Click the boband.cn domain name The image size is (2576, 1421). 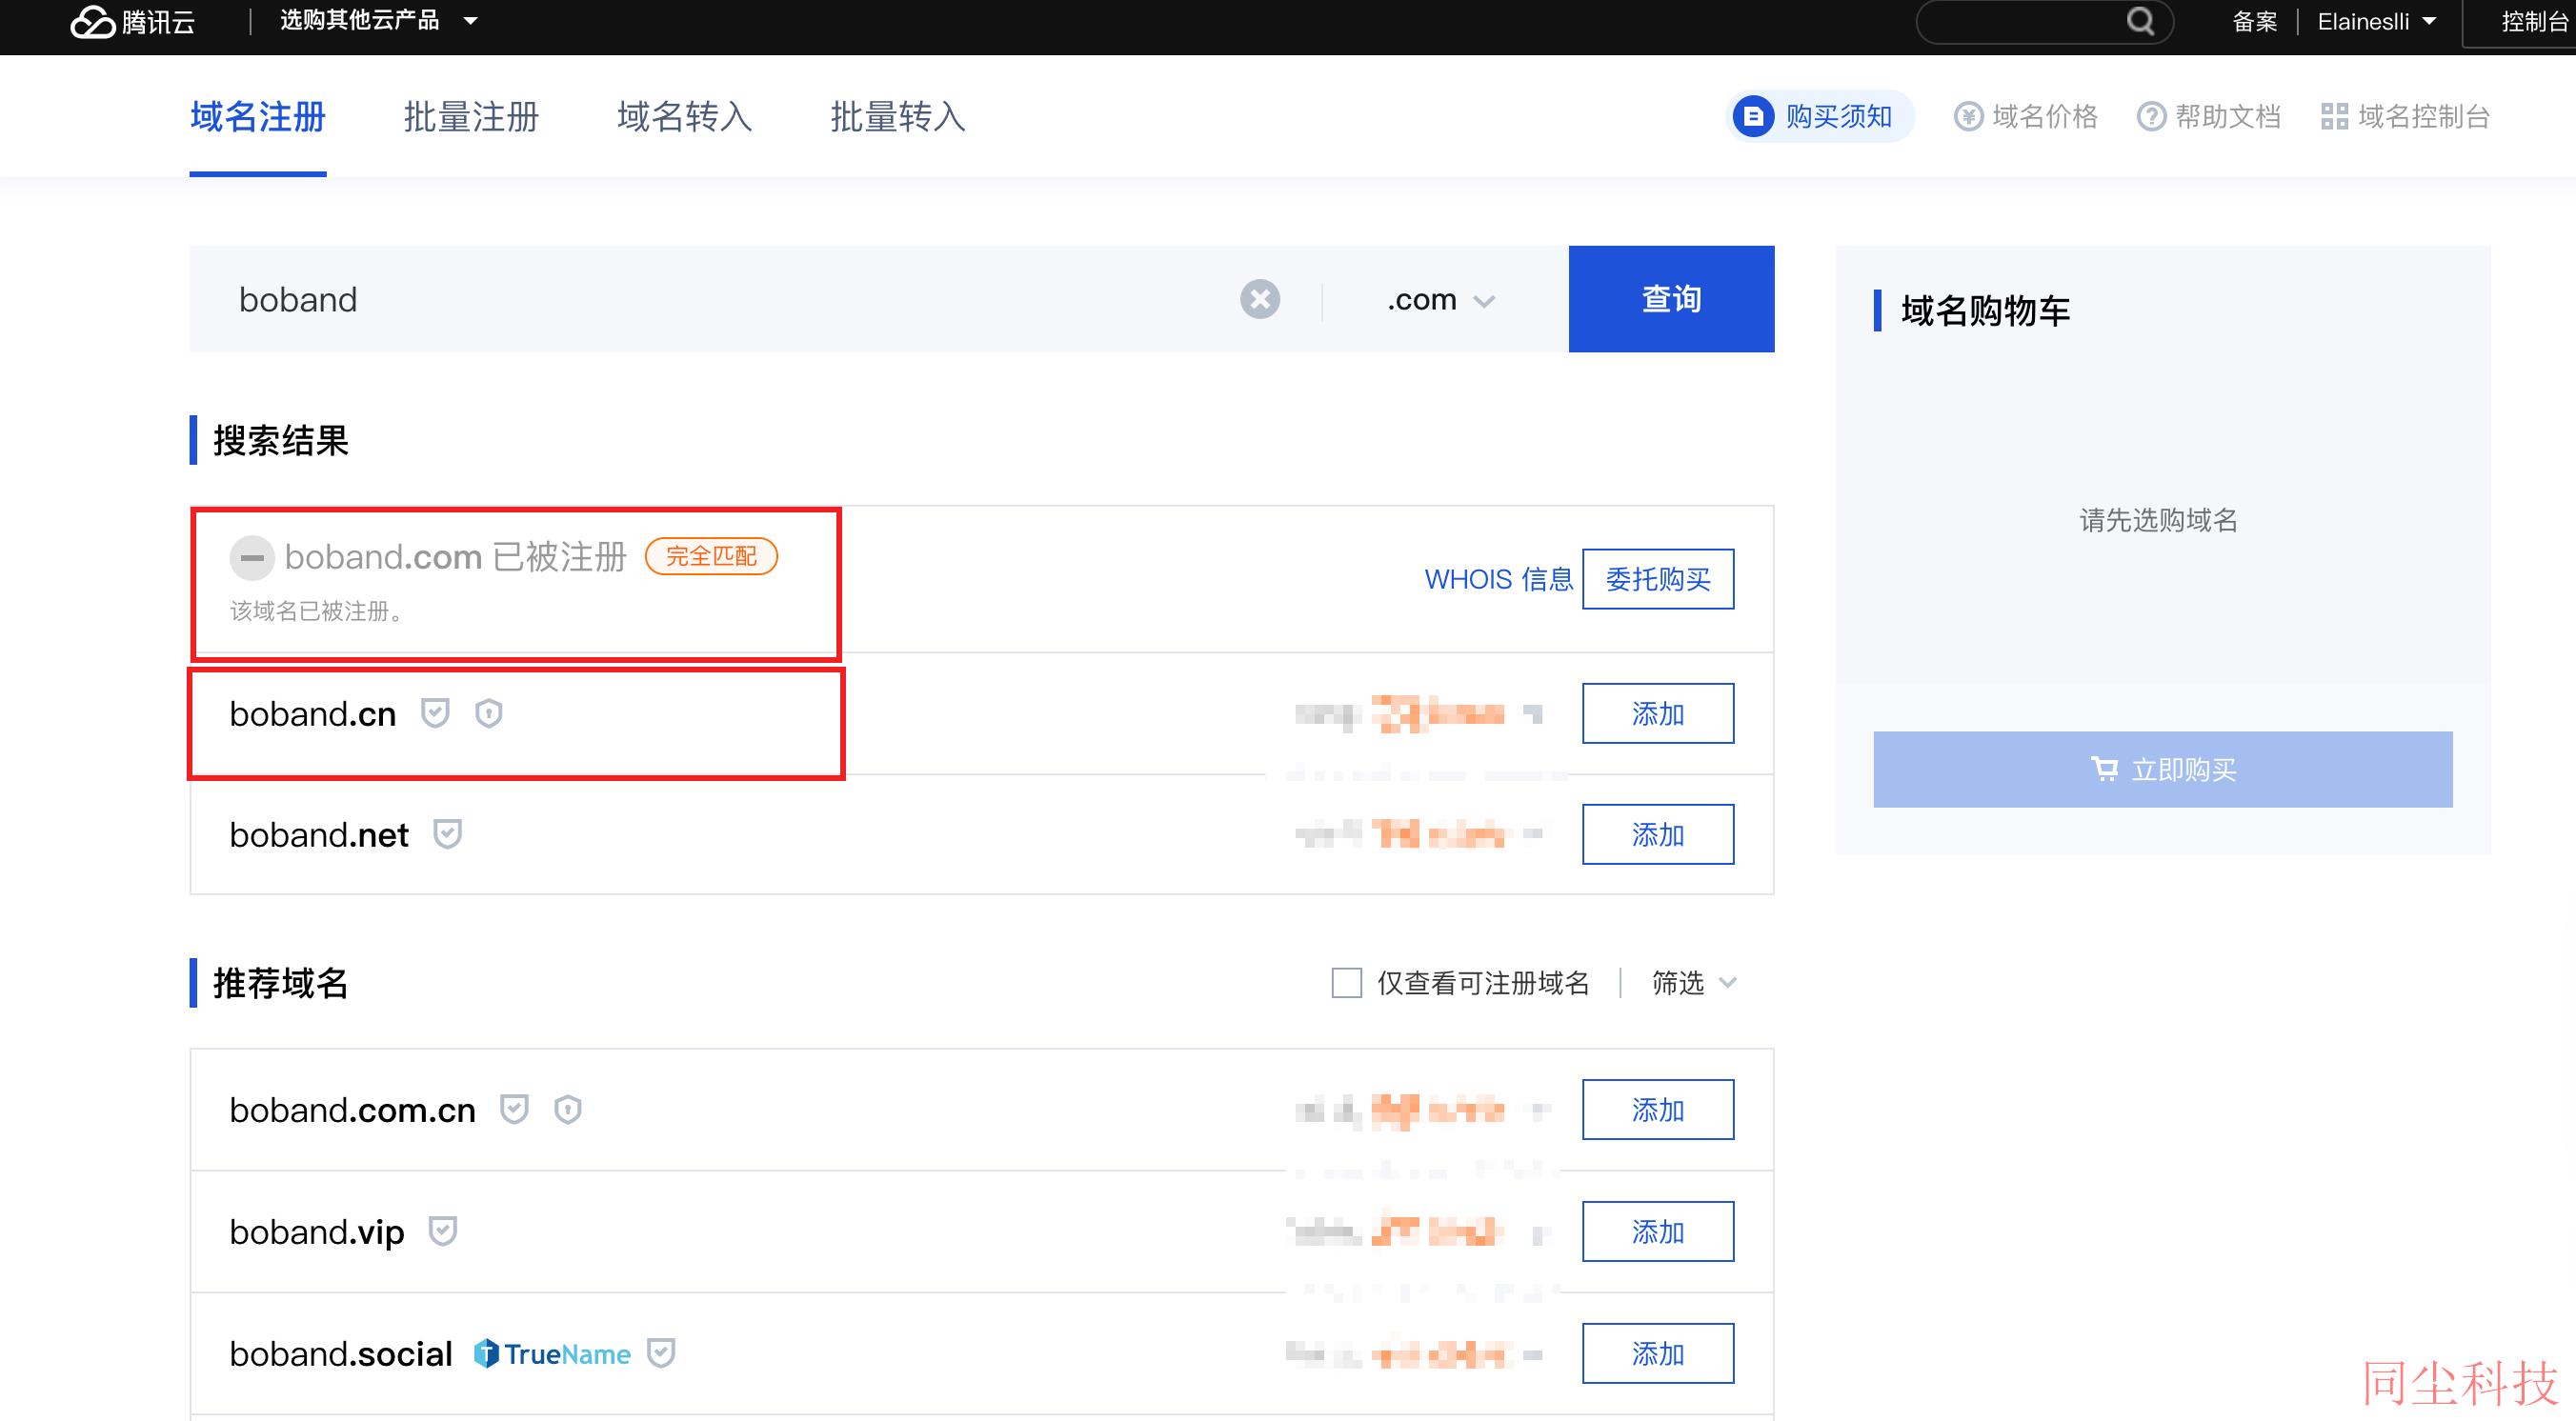313,714
